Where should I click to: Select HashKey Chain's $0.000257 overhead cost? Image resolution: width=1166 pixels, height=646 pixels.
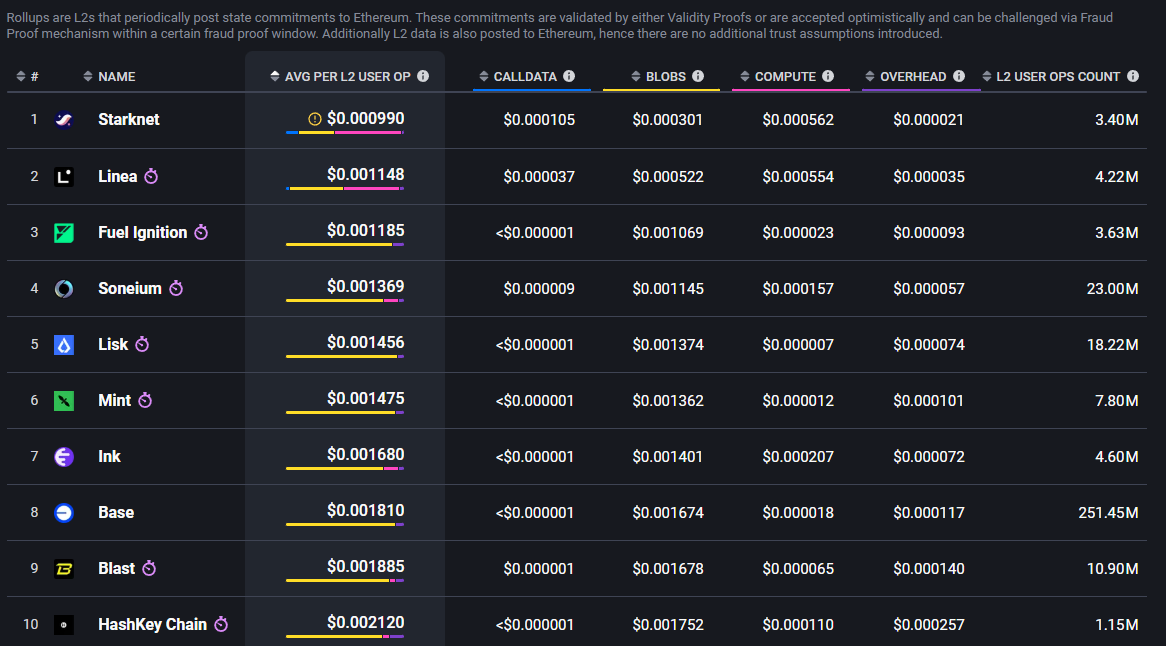929,624
